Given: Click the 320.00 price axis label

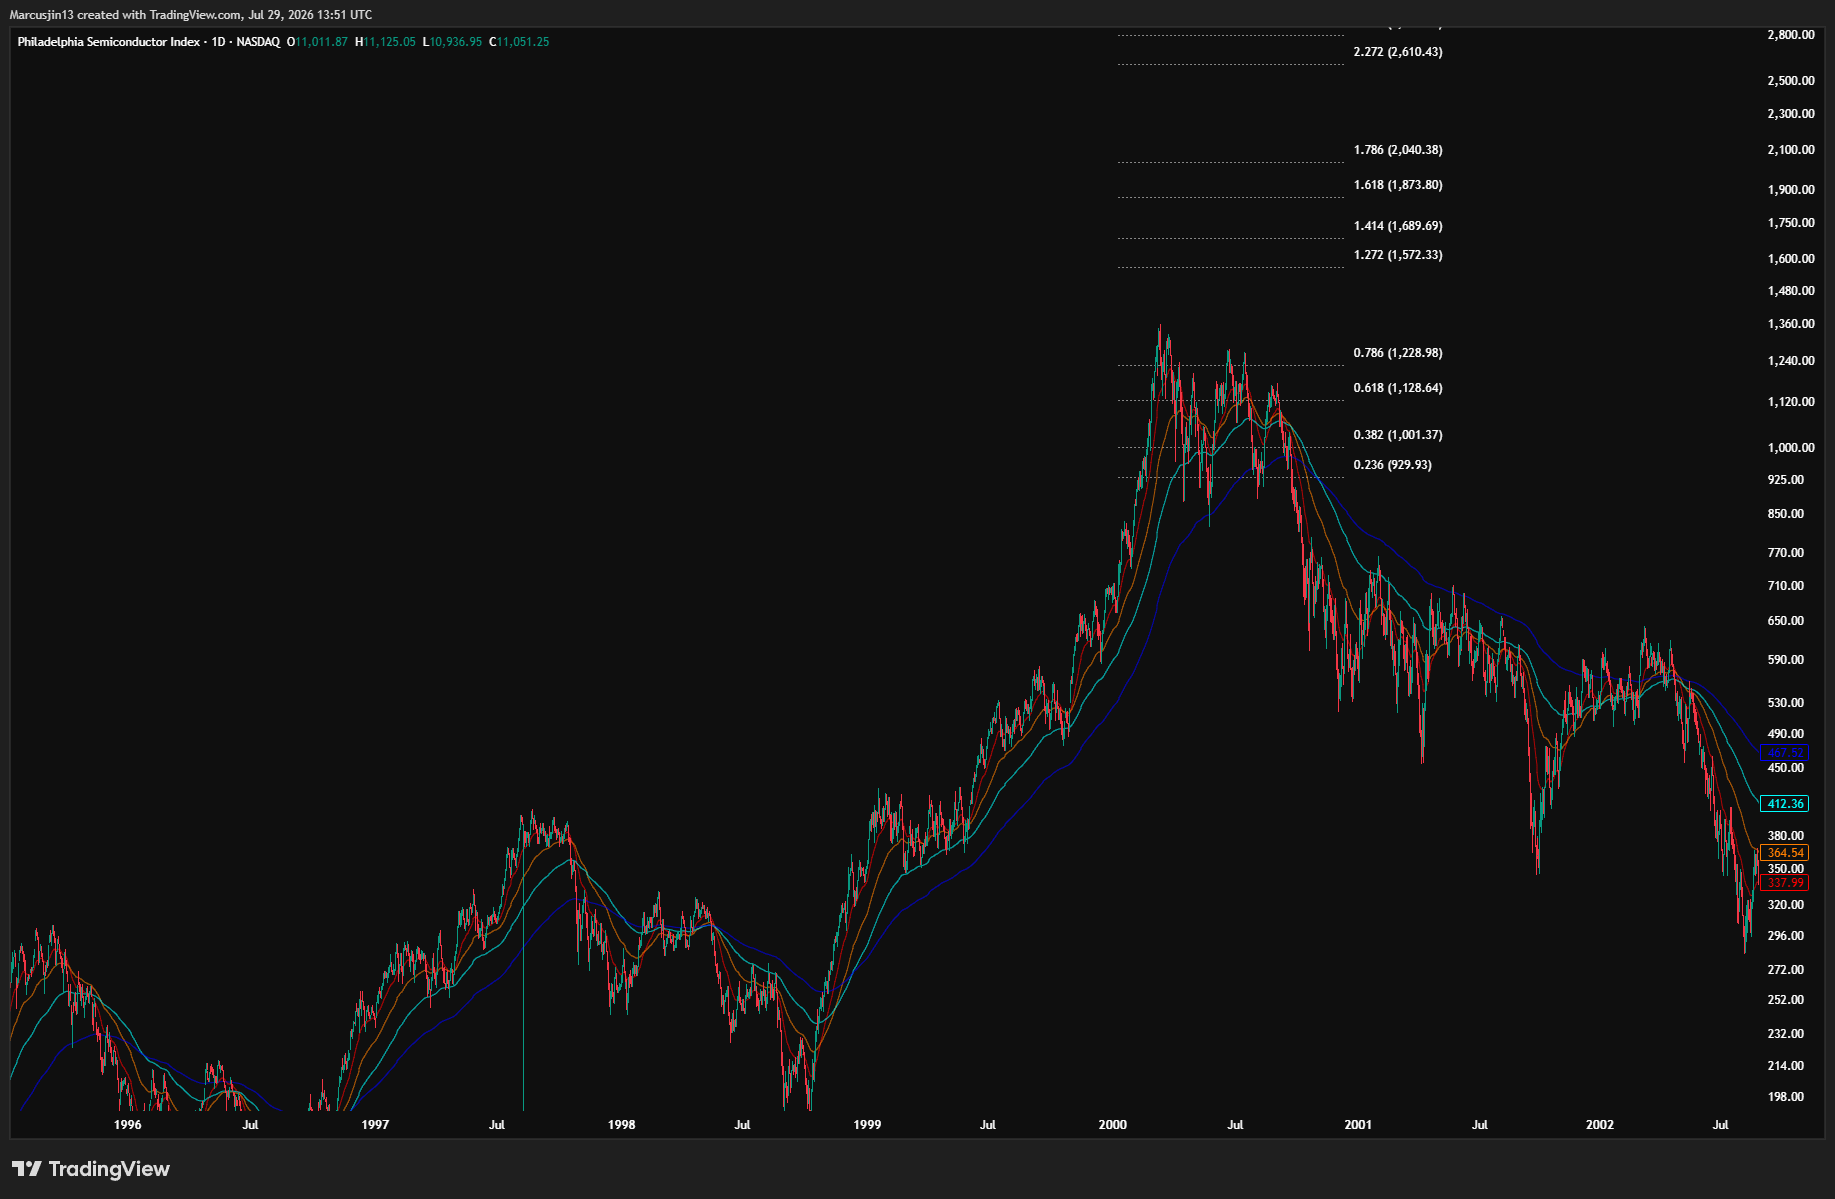Looking at the screenshot, I should (1786, 905).
